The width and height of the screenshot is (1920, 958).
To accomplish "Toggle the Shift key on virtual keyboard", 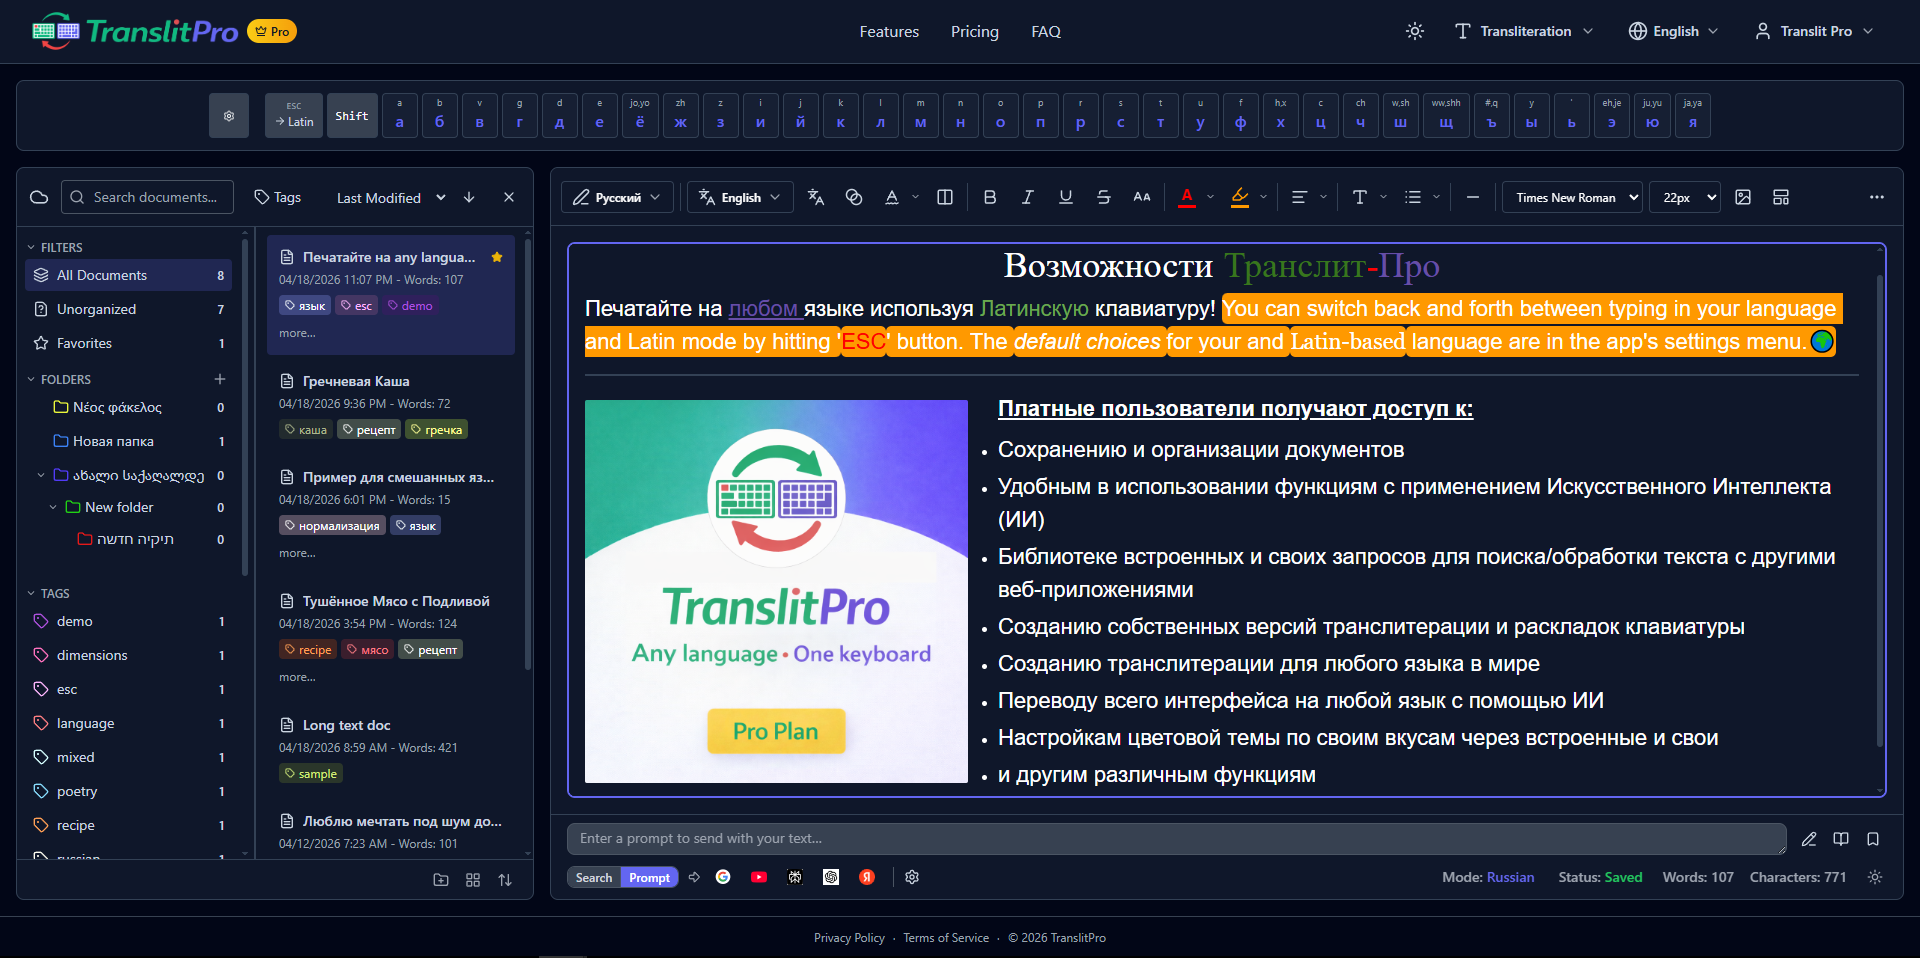I will point(352,116).
